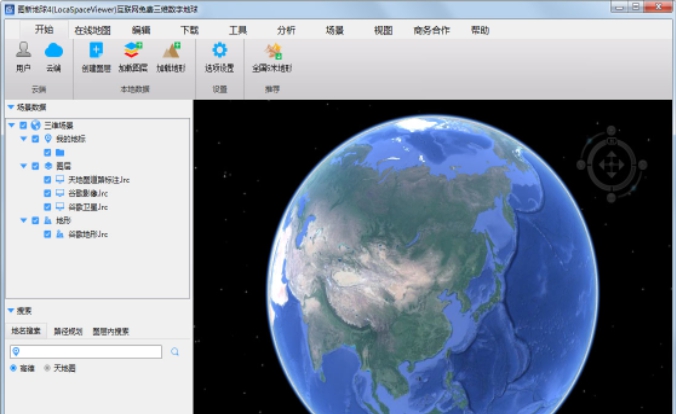Collapse the 我的地标 tree node arrow
Screen dimensions: 676x414
tap(24, 138)
